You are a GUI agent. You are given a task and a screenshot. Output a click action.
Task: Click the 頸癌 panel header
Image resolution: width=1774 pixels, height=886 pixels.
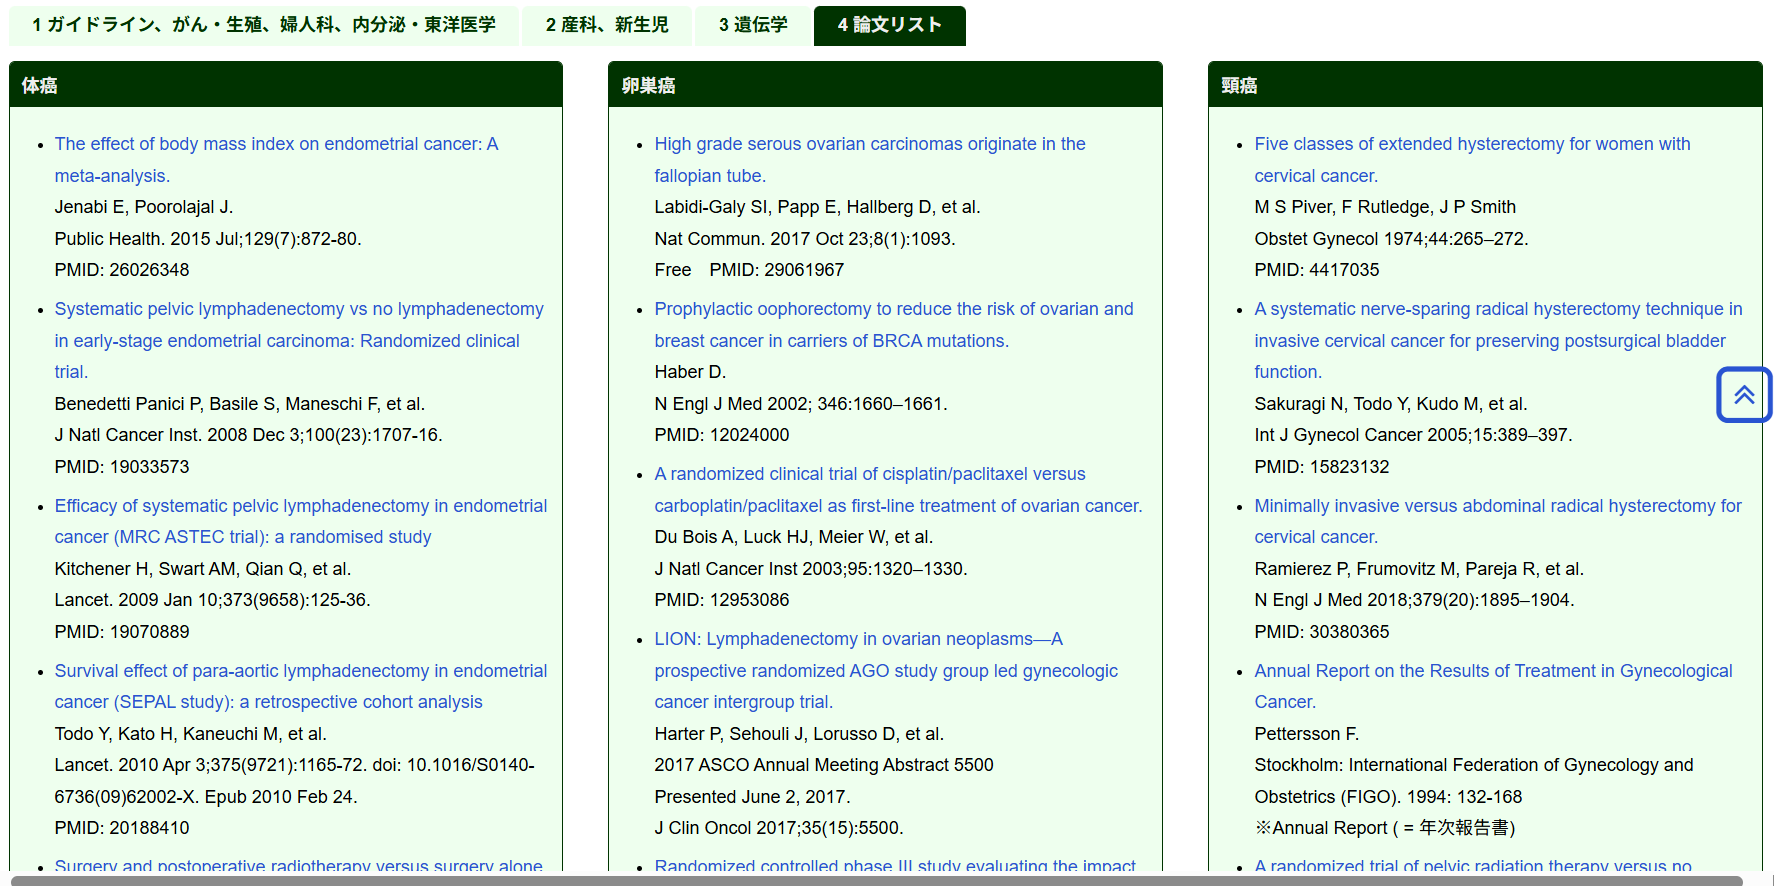[1484, 86]
